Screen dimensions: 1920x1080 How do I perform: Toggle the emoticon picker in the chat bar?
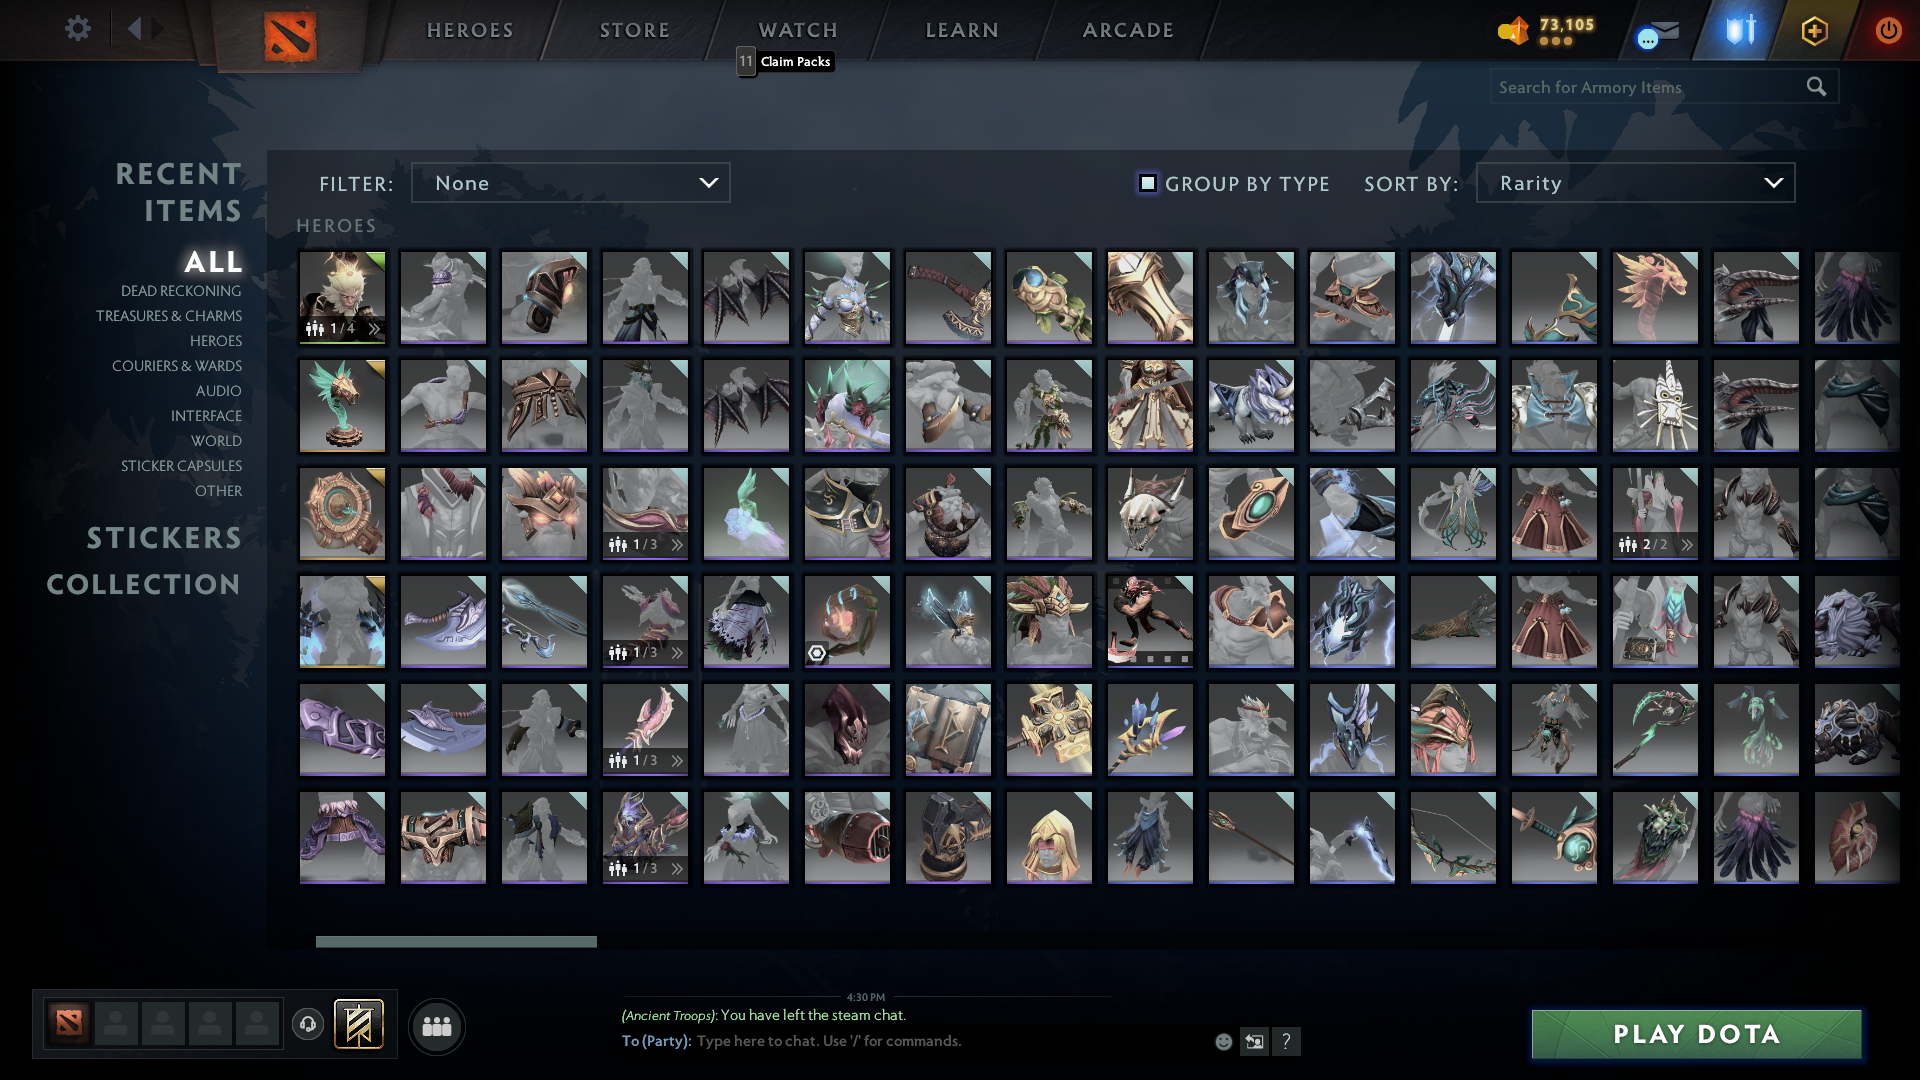[x=1224, y=1041]
